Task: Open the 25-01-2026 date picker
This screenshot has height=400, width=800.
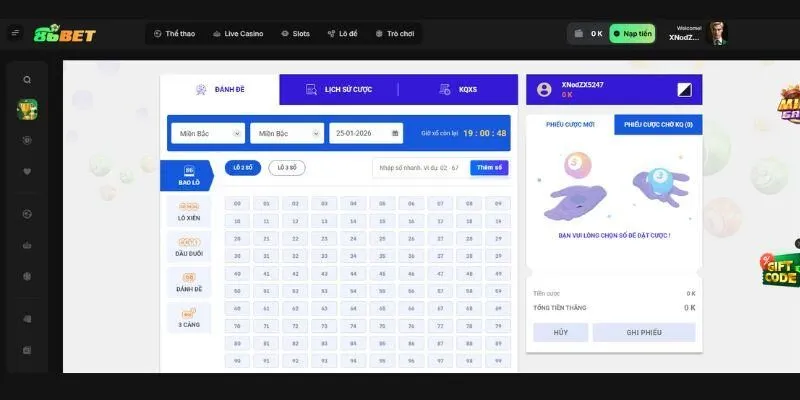Action: [367, 133]
